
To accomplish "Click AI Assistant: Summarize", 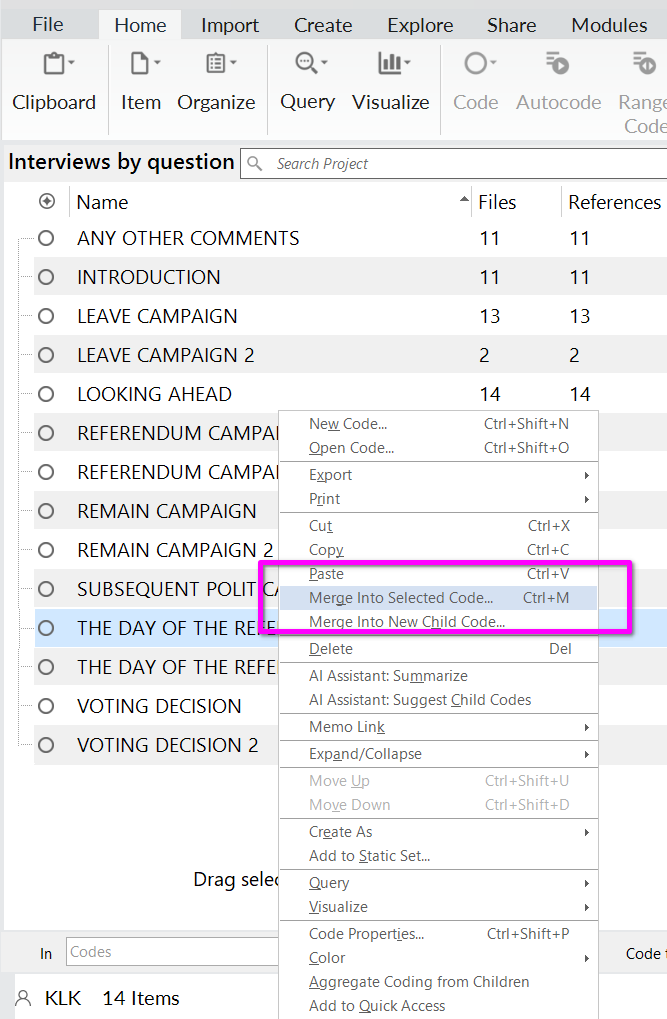I will 388,676.
